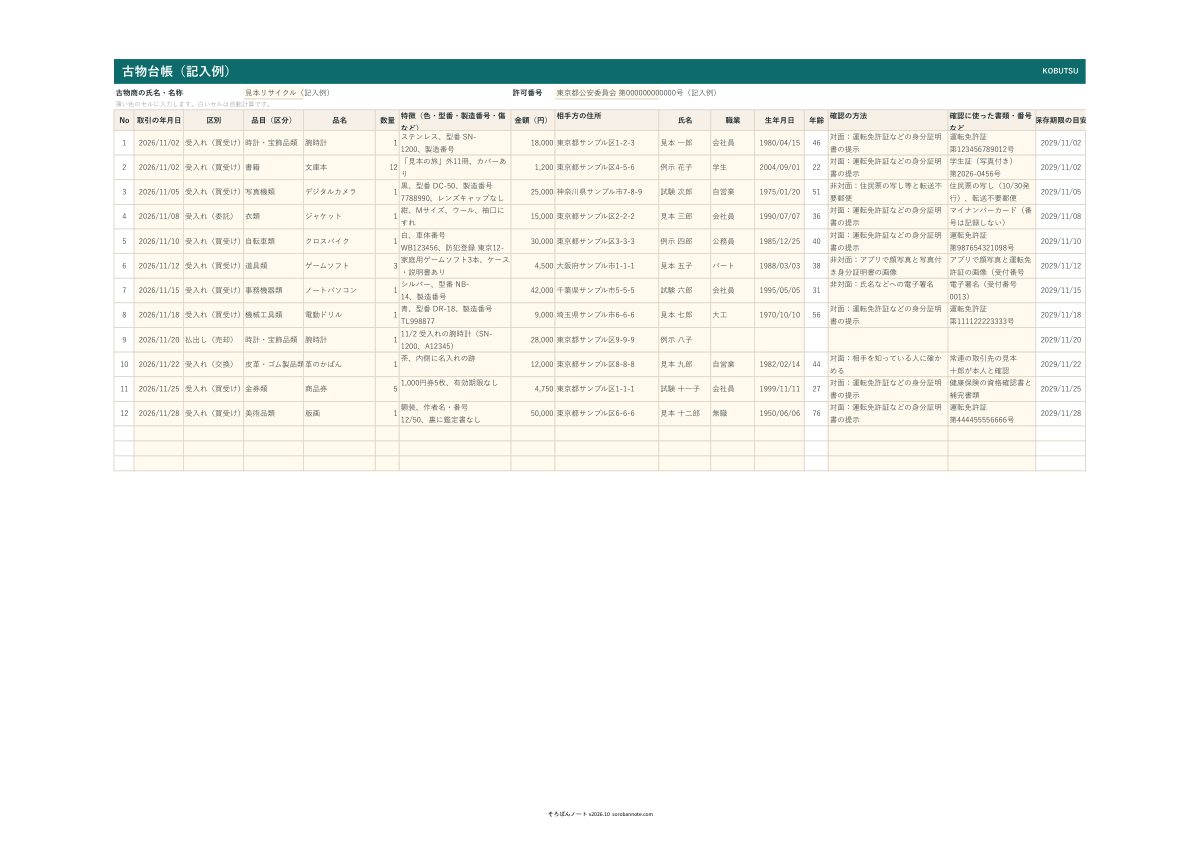Viewport: 1200px width, 849px height.
Task: Click the "受入れ（交換）" transaction type cell
Action: click(x=213, y=364)
